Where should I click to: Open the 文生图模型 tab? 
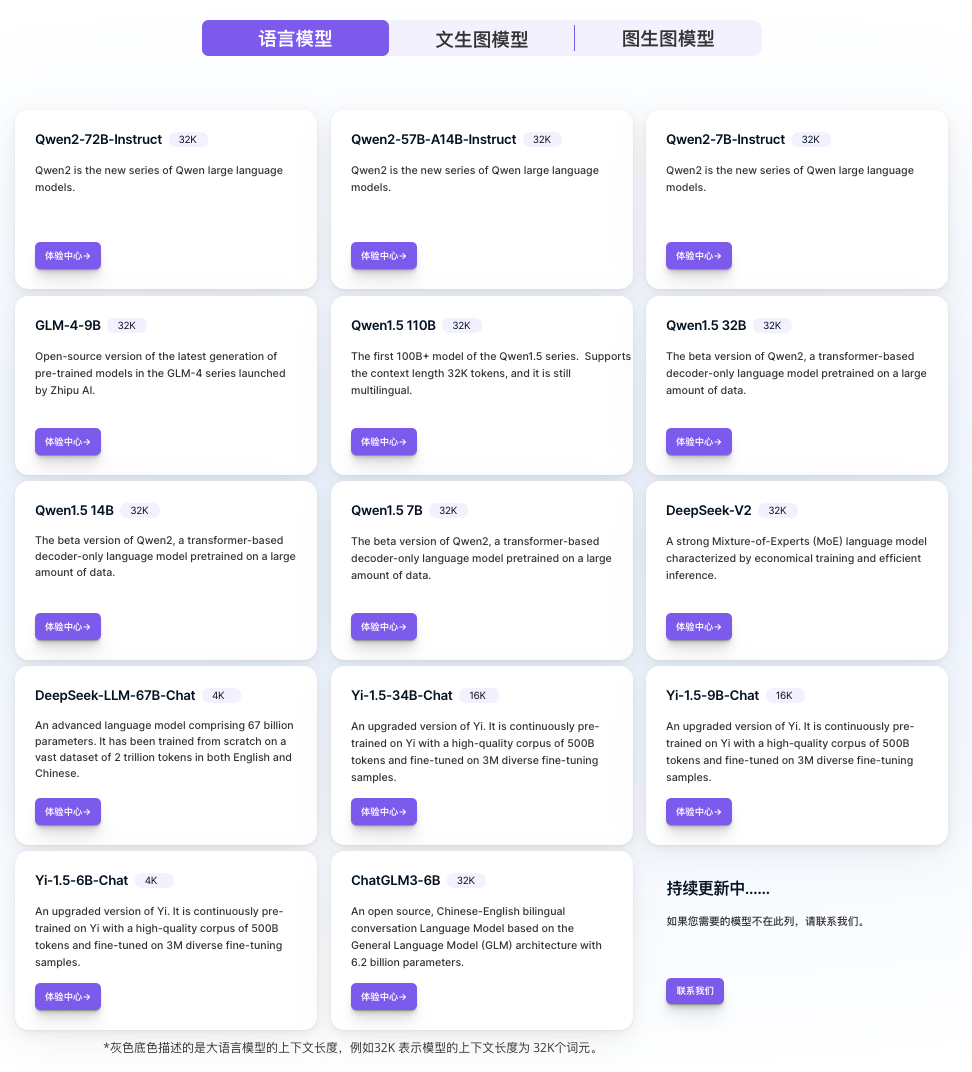tap(481, 39)
